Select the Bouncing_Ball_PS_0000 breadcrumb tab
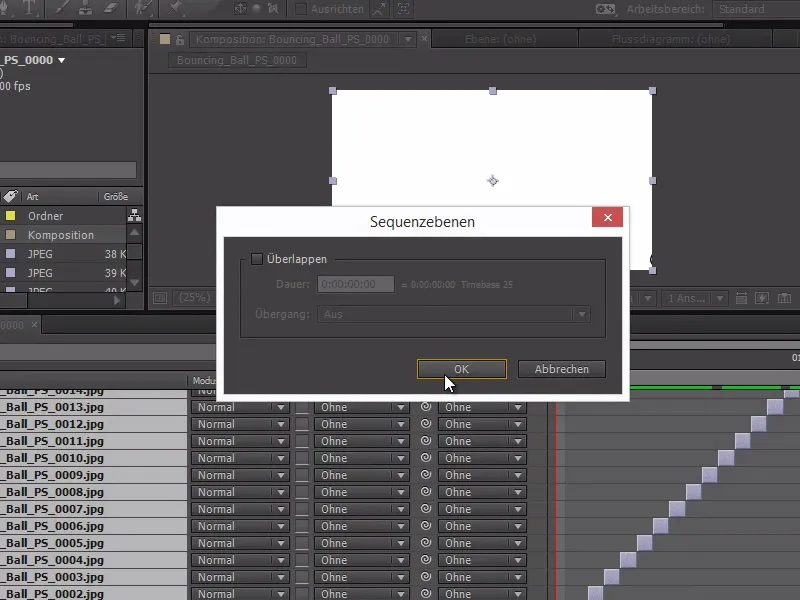Screen dimensions: 800x600 coord(237,60)
